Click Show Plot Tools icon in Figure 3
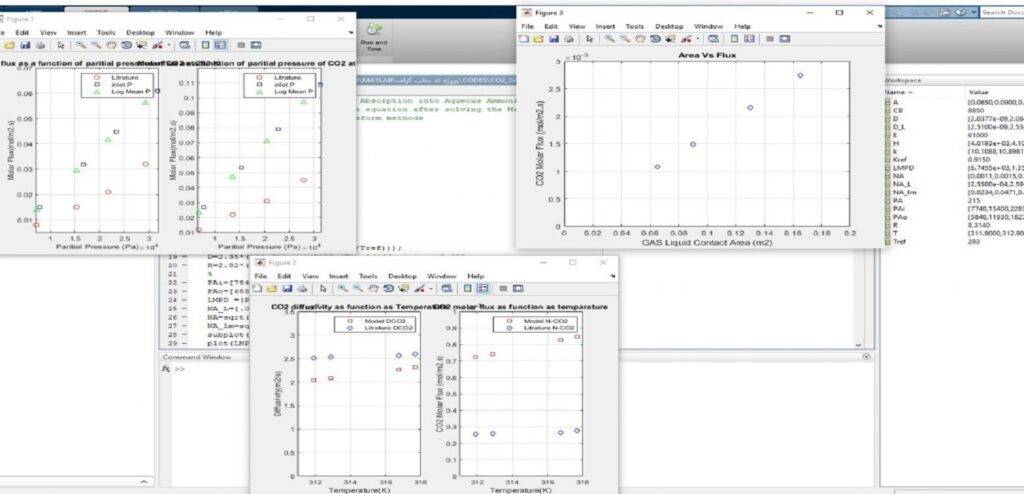The width and height of the screenshot is (1024, 494). pyautogui.click(x=785, y=39)
